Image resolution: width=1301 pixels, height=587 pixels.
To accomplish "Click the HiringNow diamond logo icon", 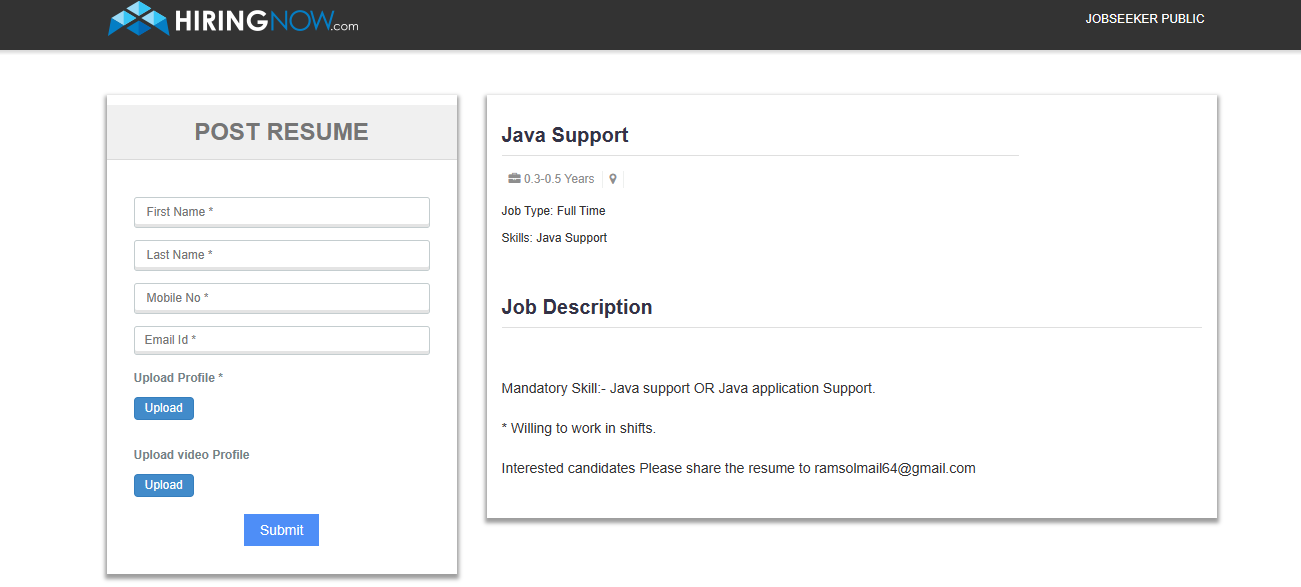I will (139, 19).
